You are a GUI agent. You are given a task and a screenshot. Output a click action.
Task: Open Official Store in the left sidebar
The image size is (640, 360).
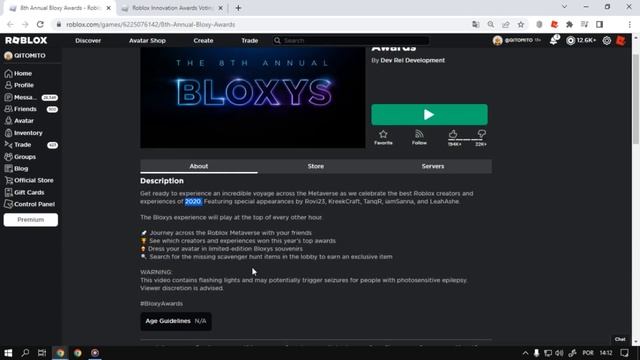[x=29, y=180]
